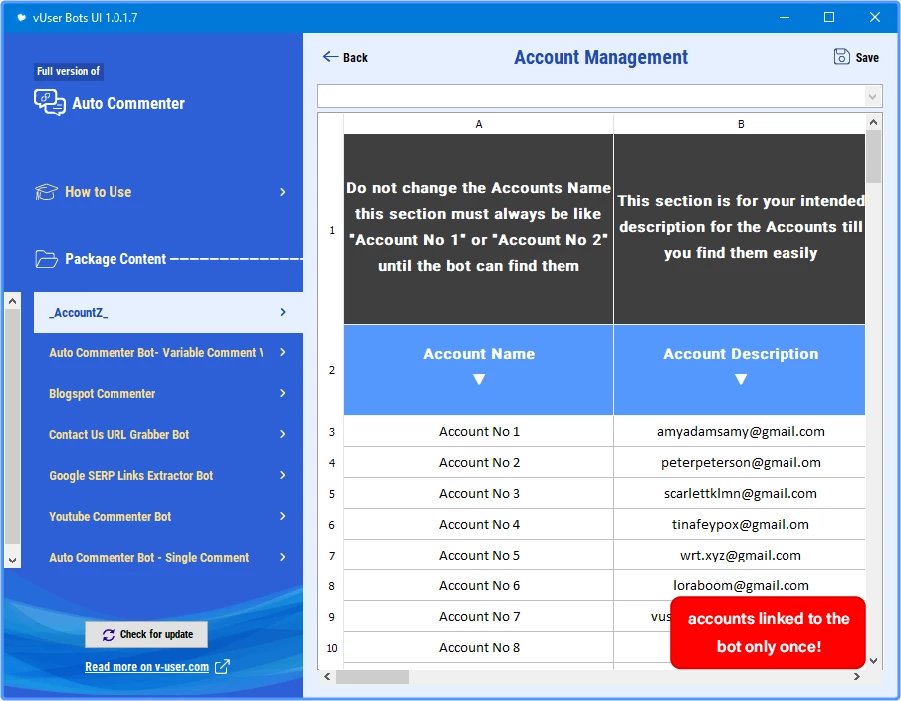
Task: Select cell 'Account No 2'
Action: click(x=479, y=463)
